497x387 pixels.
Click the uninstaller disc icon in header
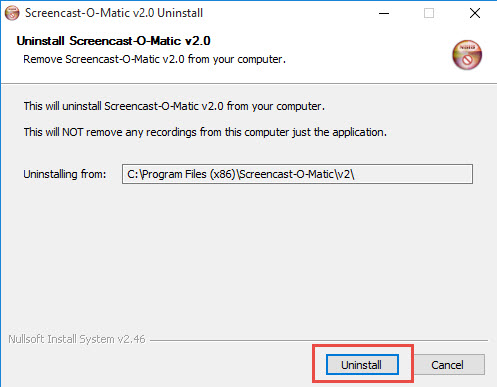tap(467, 55)
